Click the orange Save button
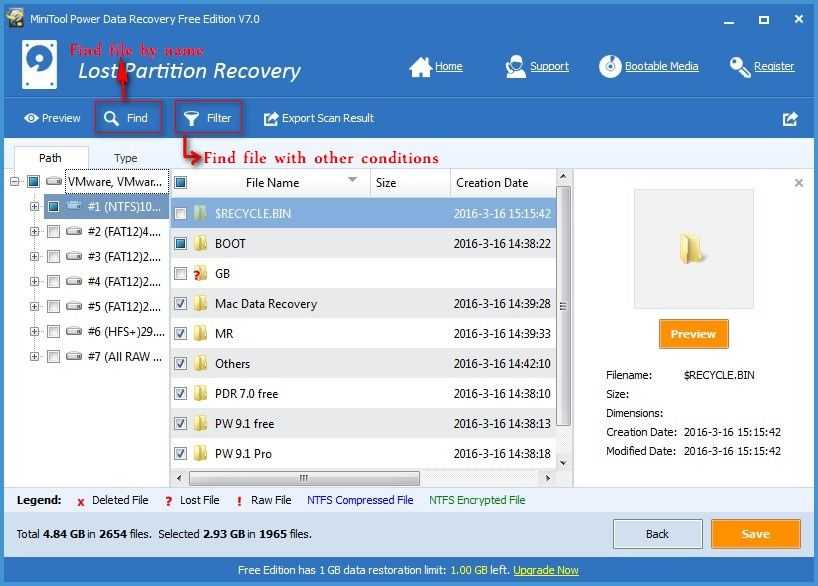 coord(755,534)
